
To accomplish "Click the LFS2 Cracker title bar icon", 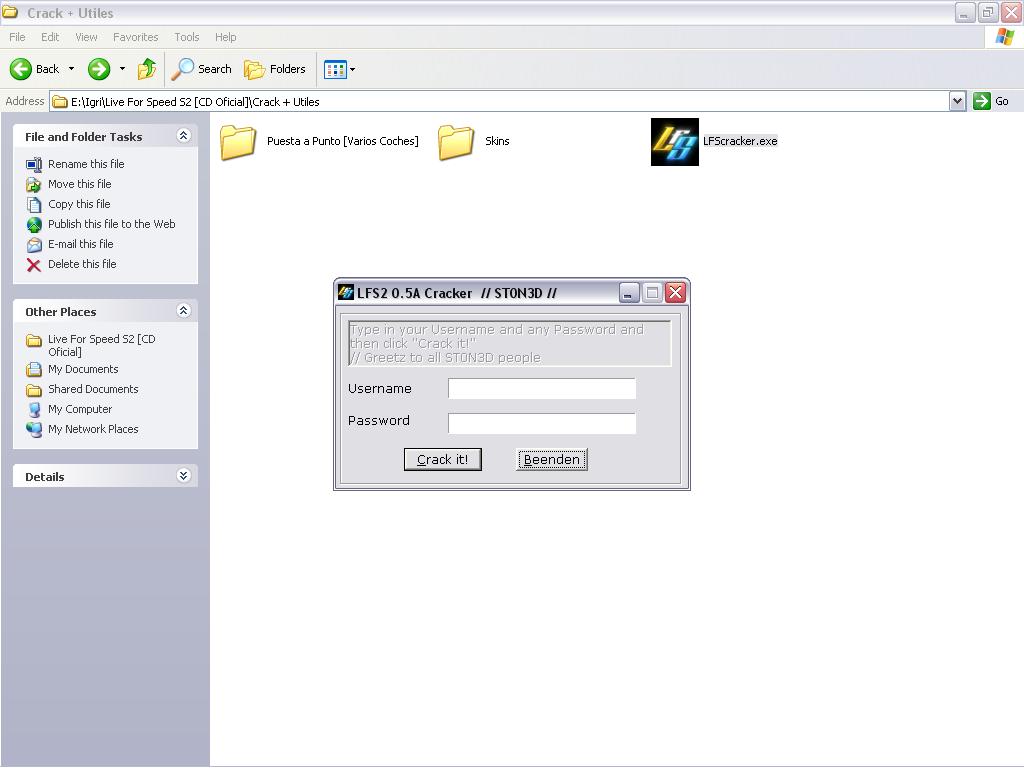I will tap(345, 293).
